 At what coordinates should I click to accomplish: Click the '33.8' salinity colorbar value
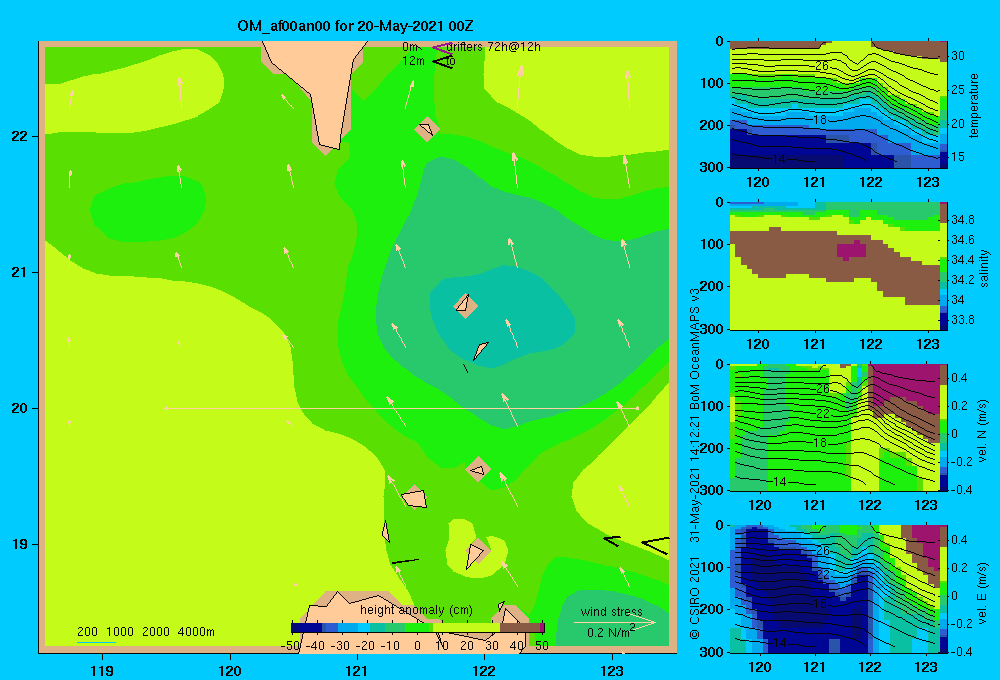coord(962,320)
